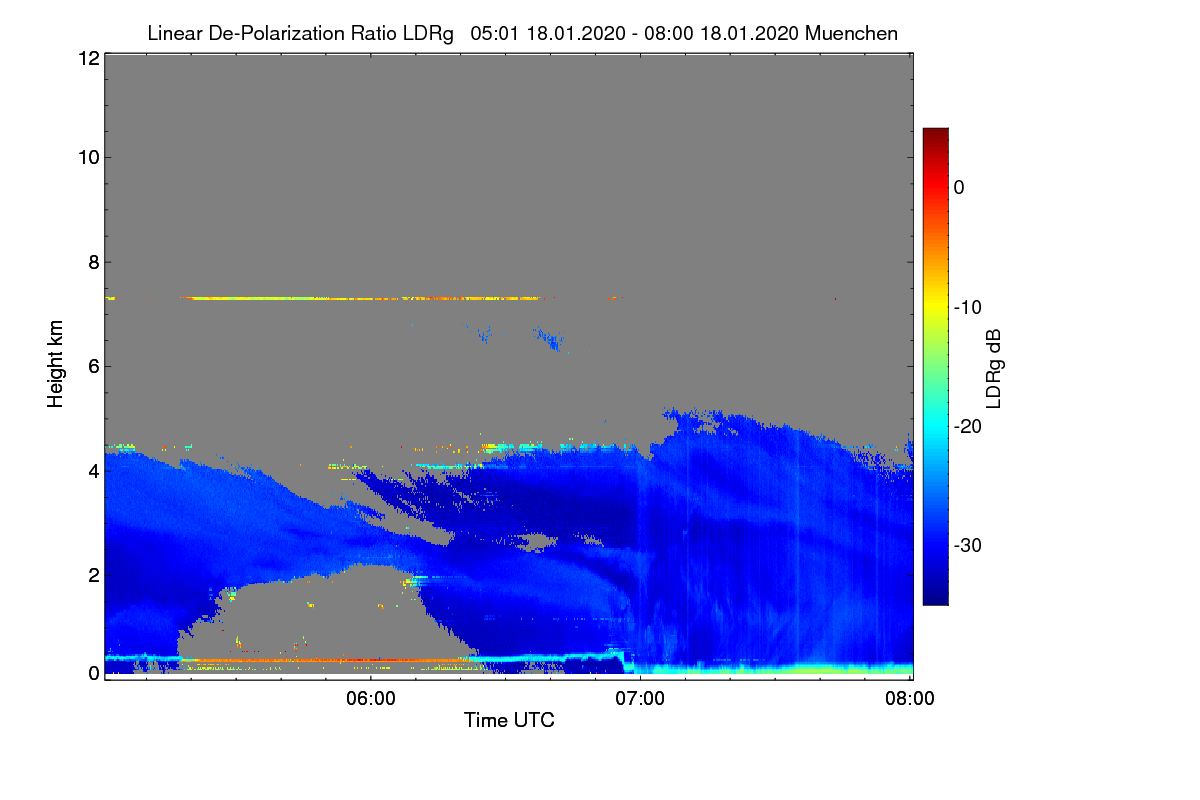Click the 08:00 time tick label

pos(910,699)
